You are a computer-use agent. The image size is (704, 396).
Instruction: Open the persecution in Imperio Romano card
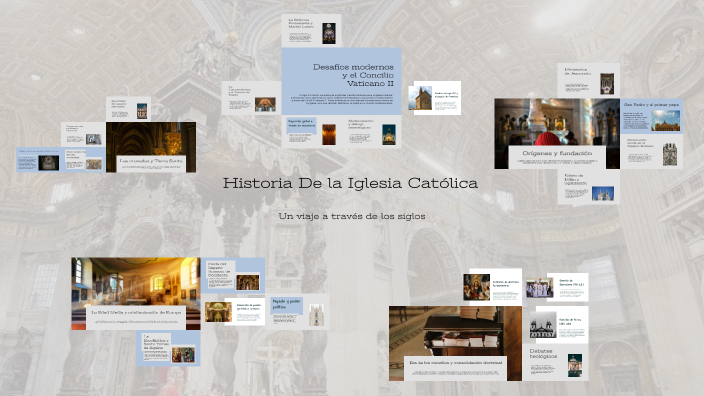click(651, 152)
